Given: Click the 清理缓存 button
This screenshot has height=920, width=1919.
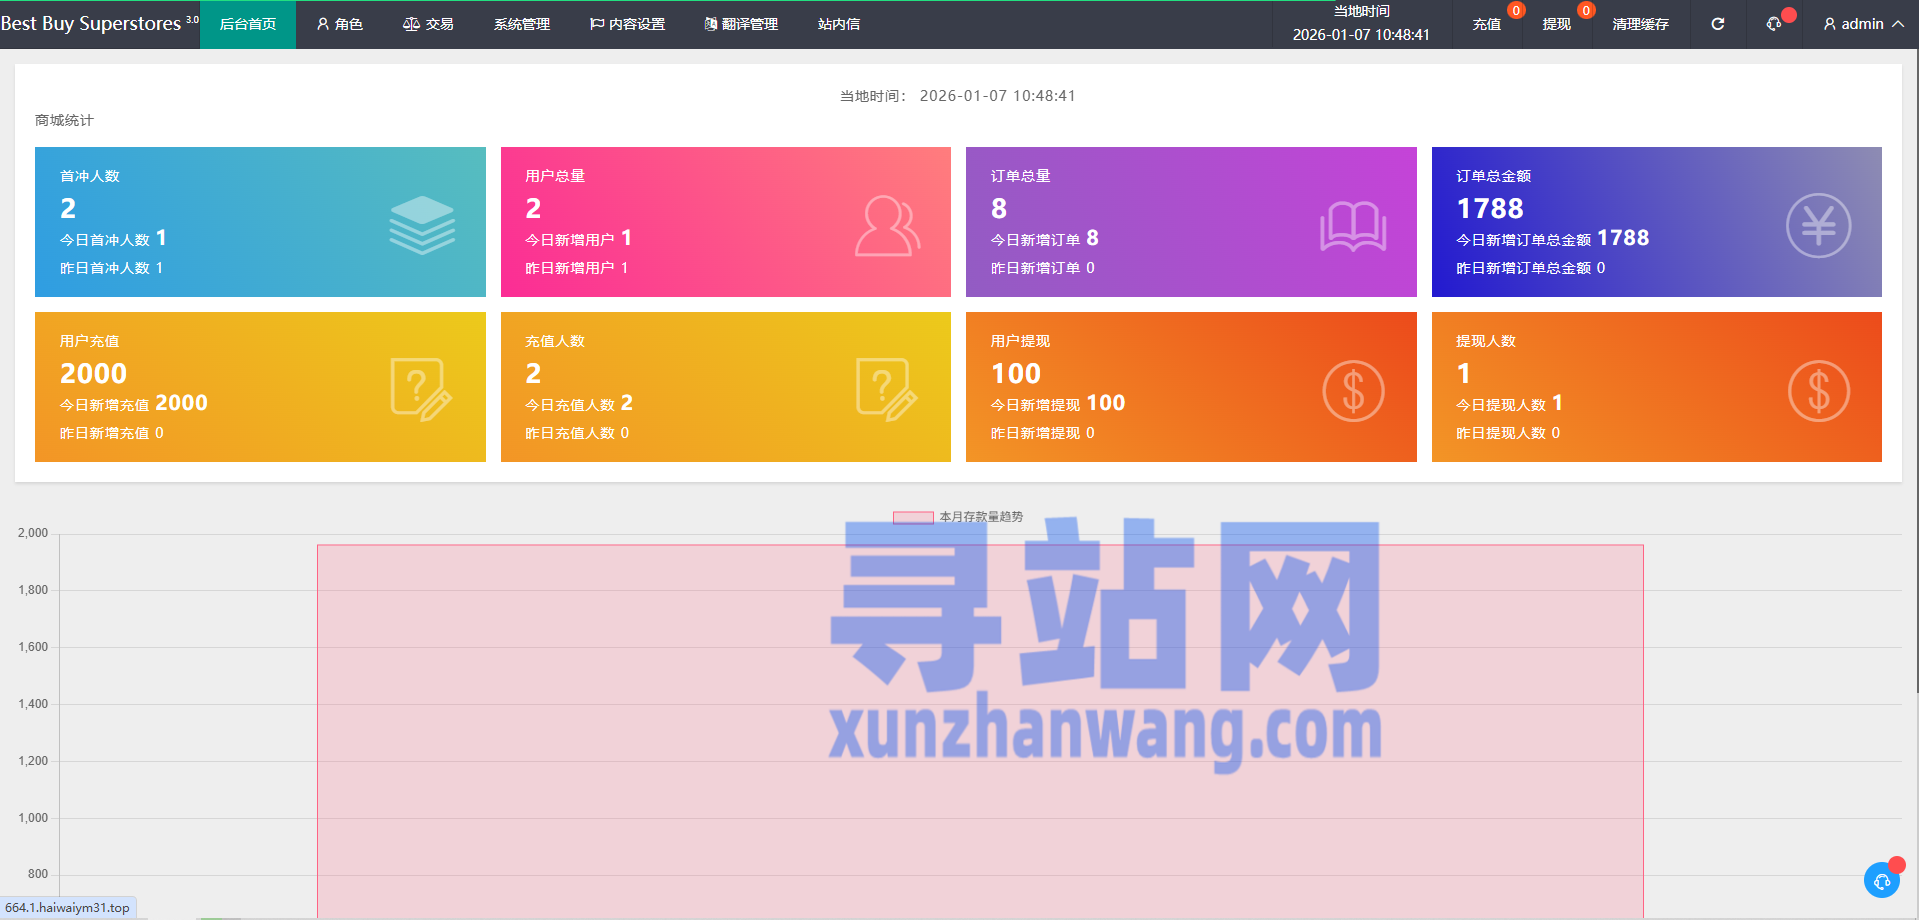Looking at the screenshot, I should coord(1640,24).
